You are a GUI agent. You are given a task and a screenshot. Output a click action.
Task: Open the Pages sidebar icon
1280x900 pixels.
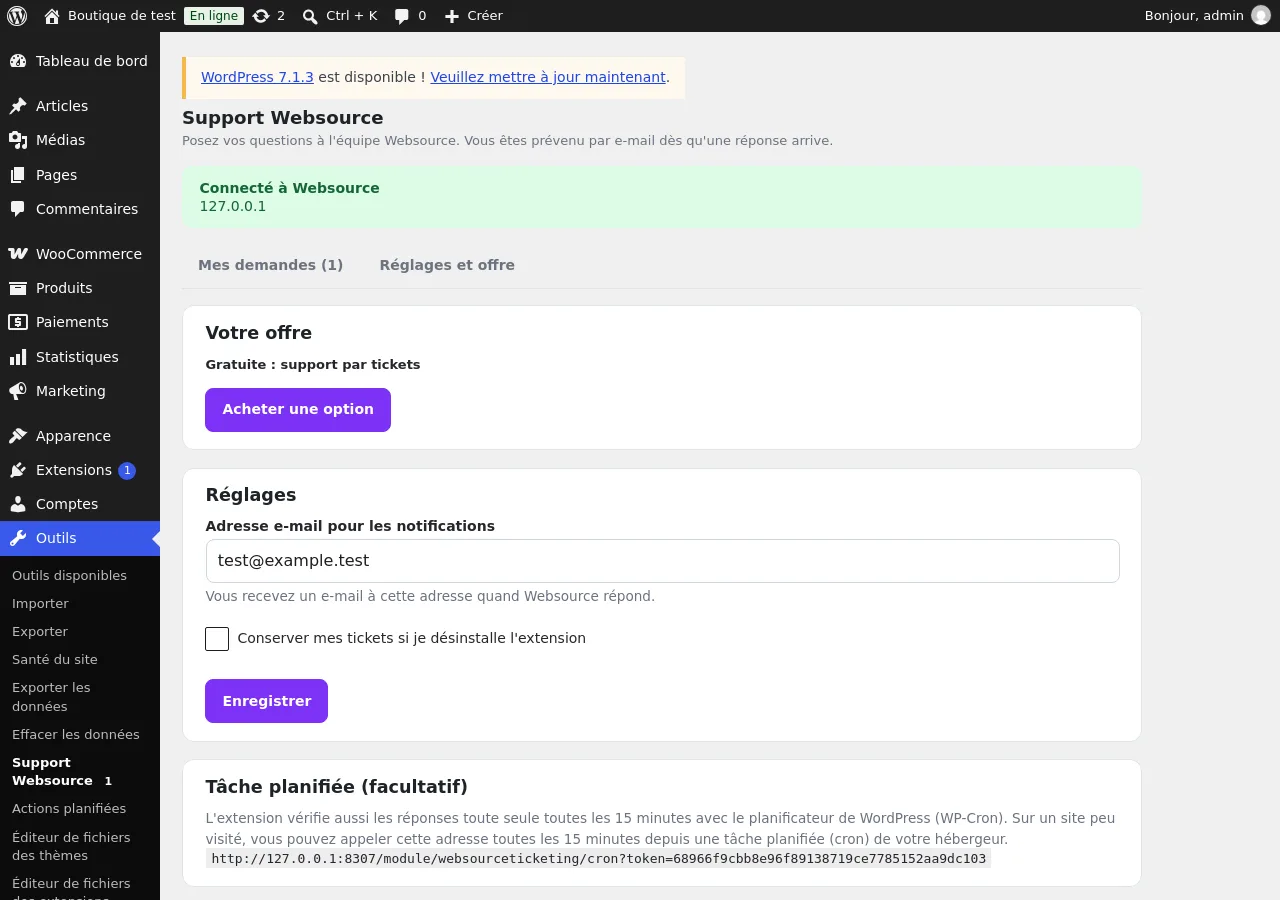pos(18,175)
